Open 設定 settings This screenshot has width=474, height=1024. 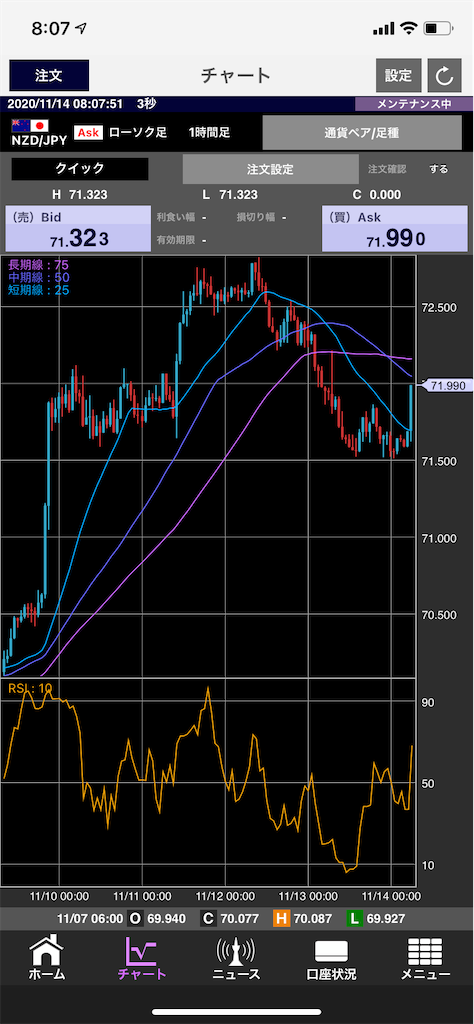click(398, 75)
